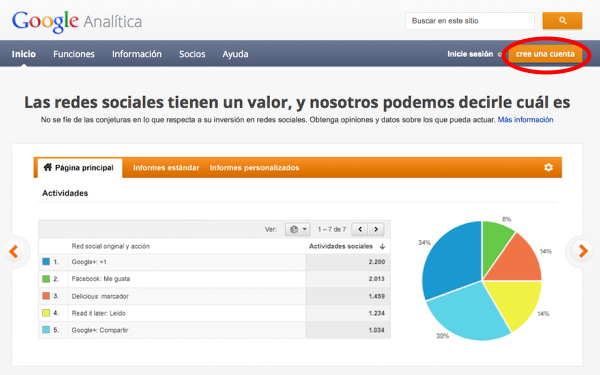Viewport: 600px width, 375px height.
Task: Switch to Informes personalizados tab
Action: point(254,168)
